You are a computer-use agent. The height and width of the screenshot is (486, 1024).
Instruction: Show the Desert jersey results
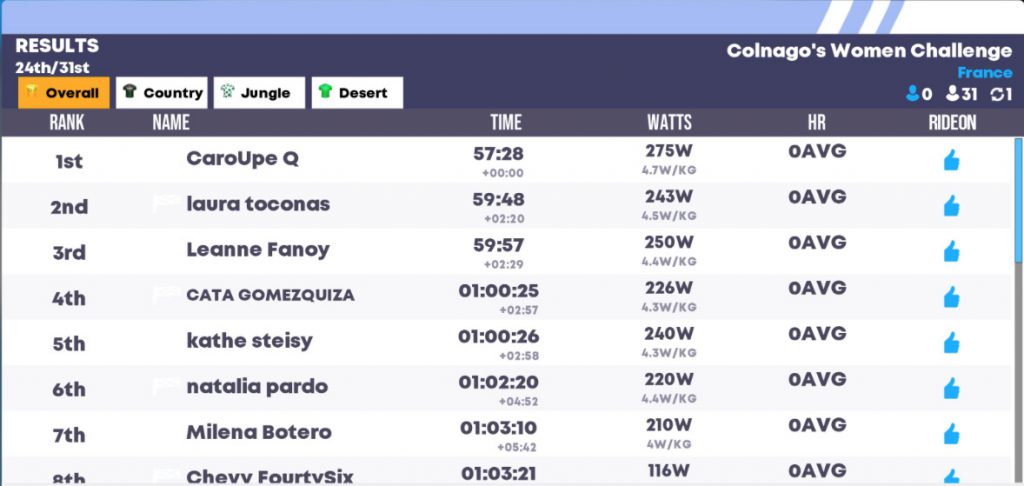tap(357, 93)
